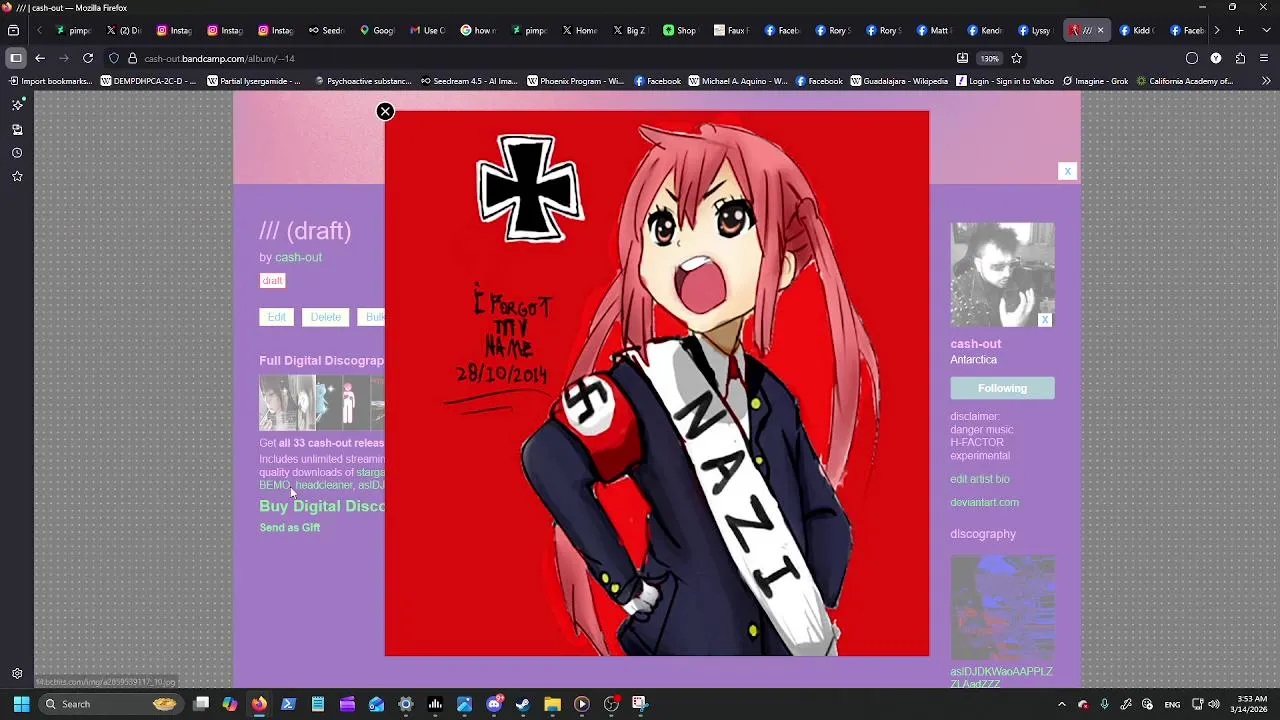Open the discography album thumbnail in sidebar
This screenshot has height=720, width=1280.
click(1002, 608)
